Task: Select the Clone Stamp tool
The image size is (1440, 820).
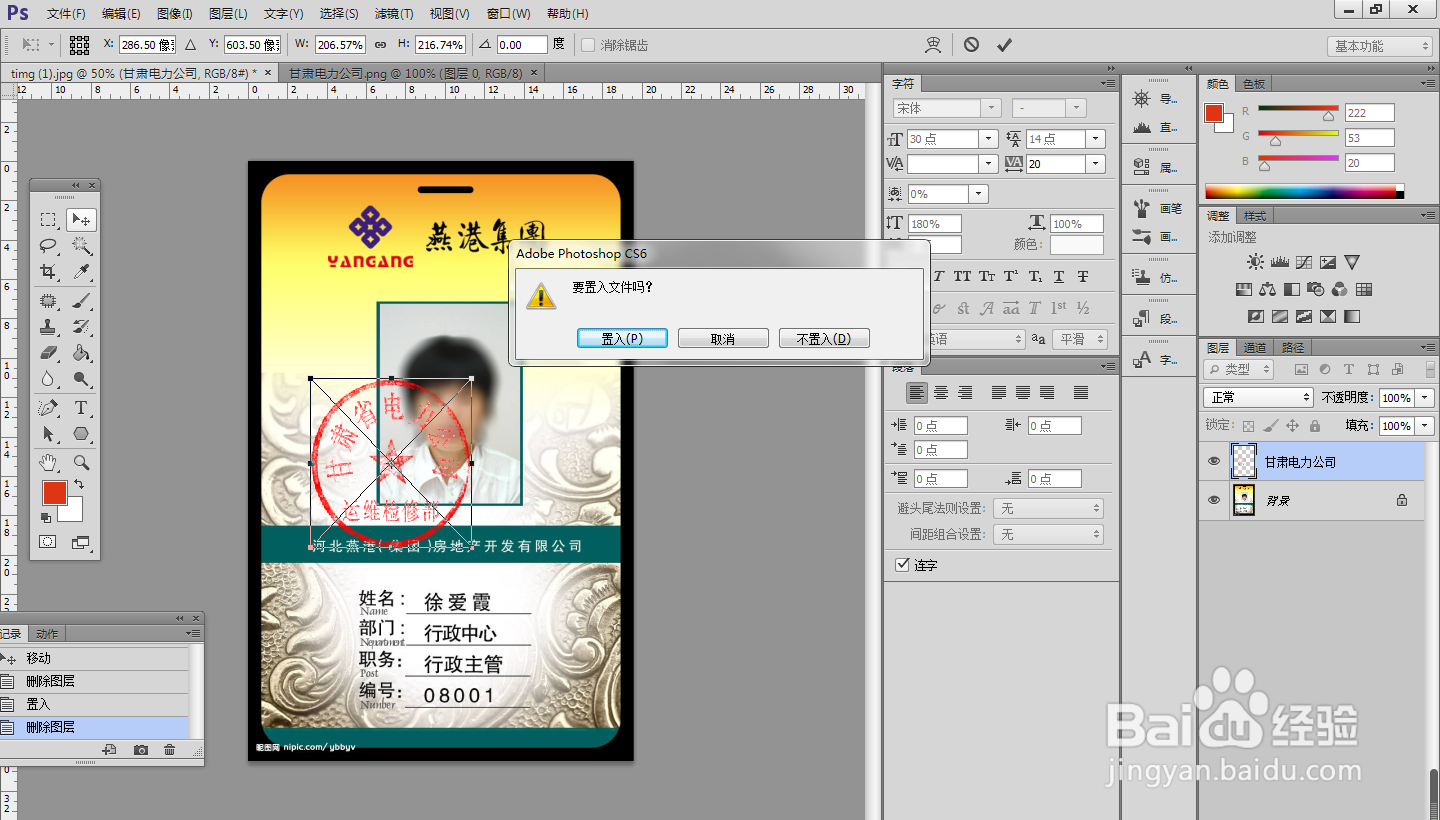Action: pyautogui.click(x=48, y=326)
